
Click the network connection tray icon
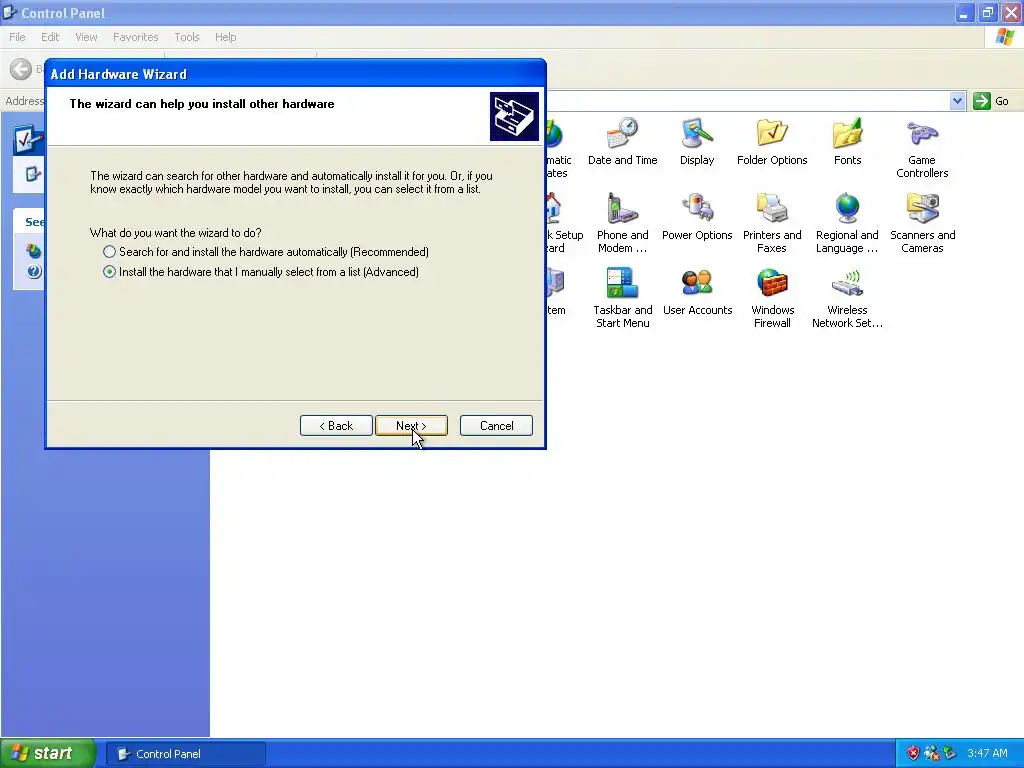(x=932, y=754)
